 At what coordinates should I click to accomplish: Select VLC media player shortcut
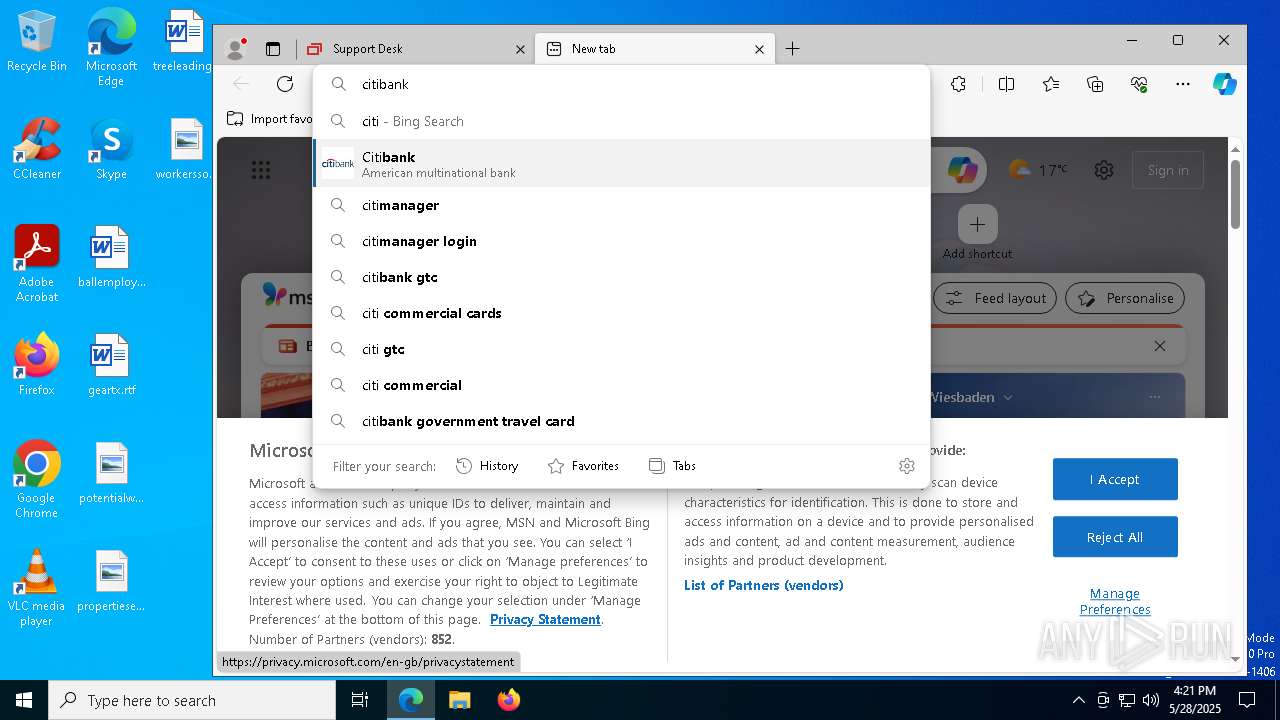pyautogui.click(x=36, y=587)
